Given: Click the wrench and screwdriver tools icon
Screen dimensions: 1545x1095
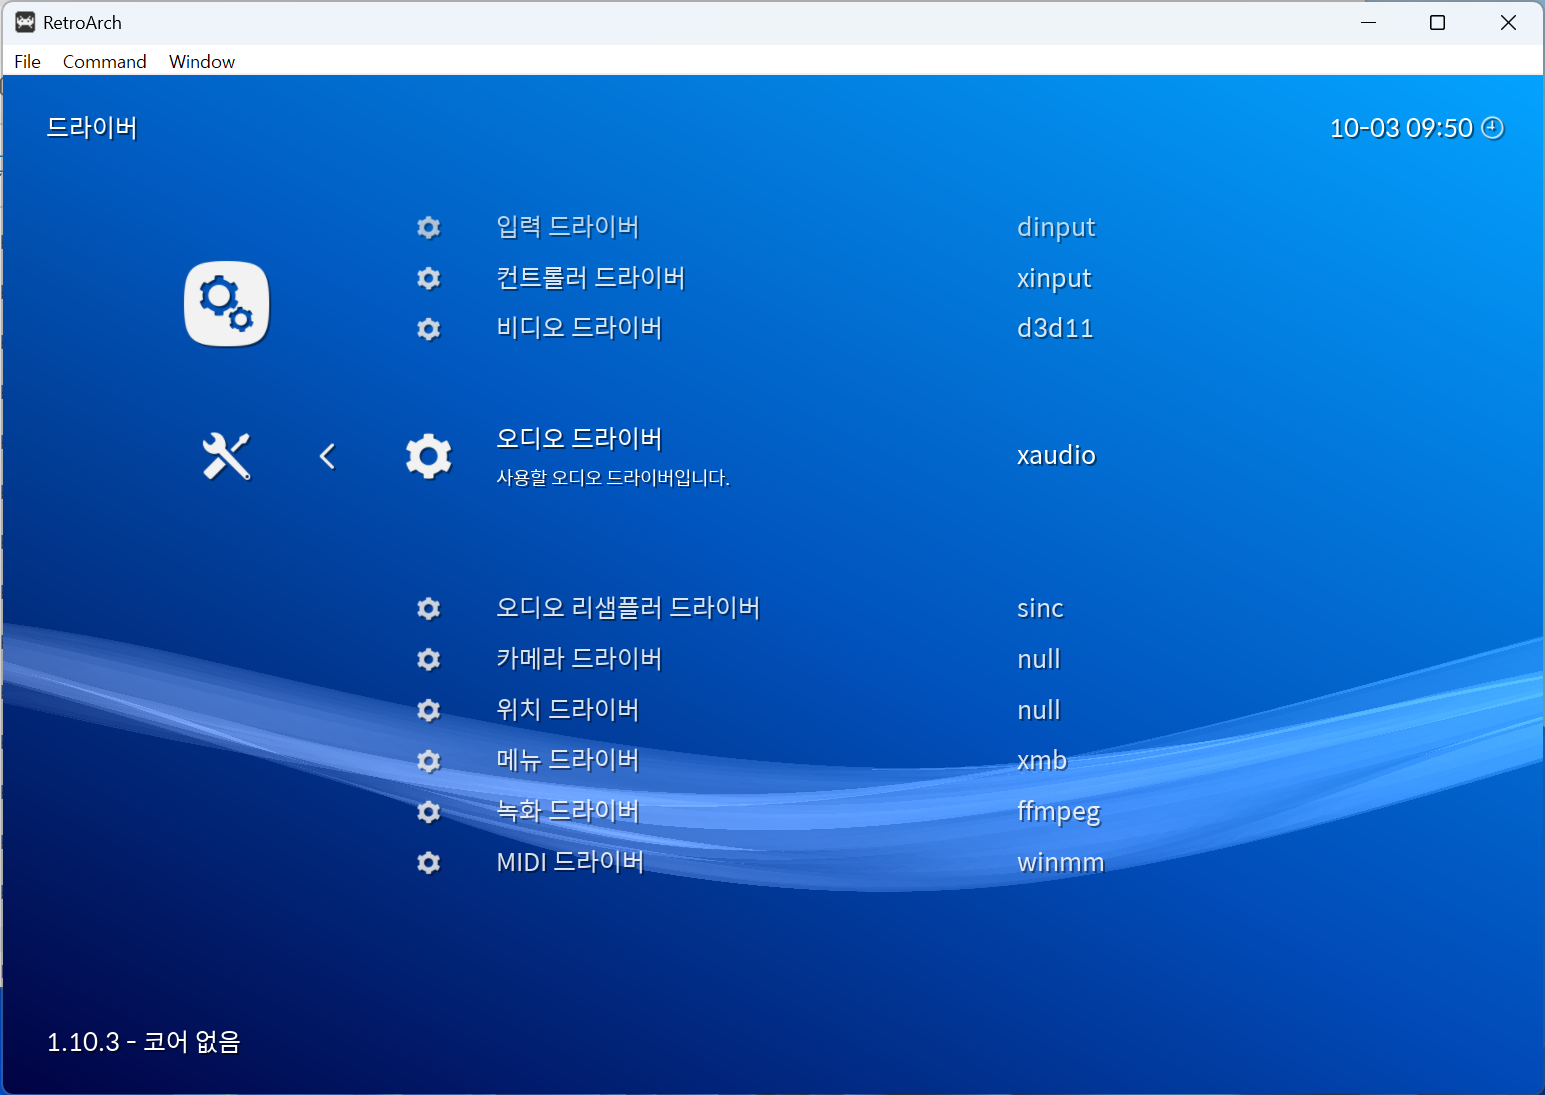Looking at the screenshot, I should [227, 456].
